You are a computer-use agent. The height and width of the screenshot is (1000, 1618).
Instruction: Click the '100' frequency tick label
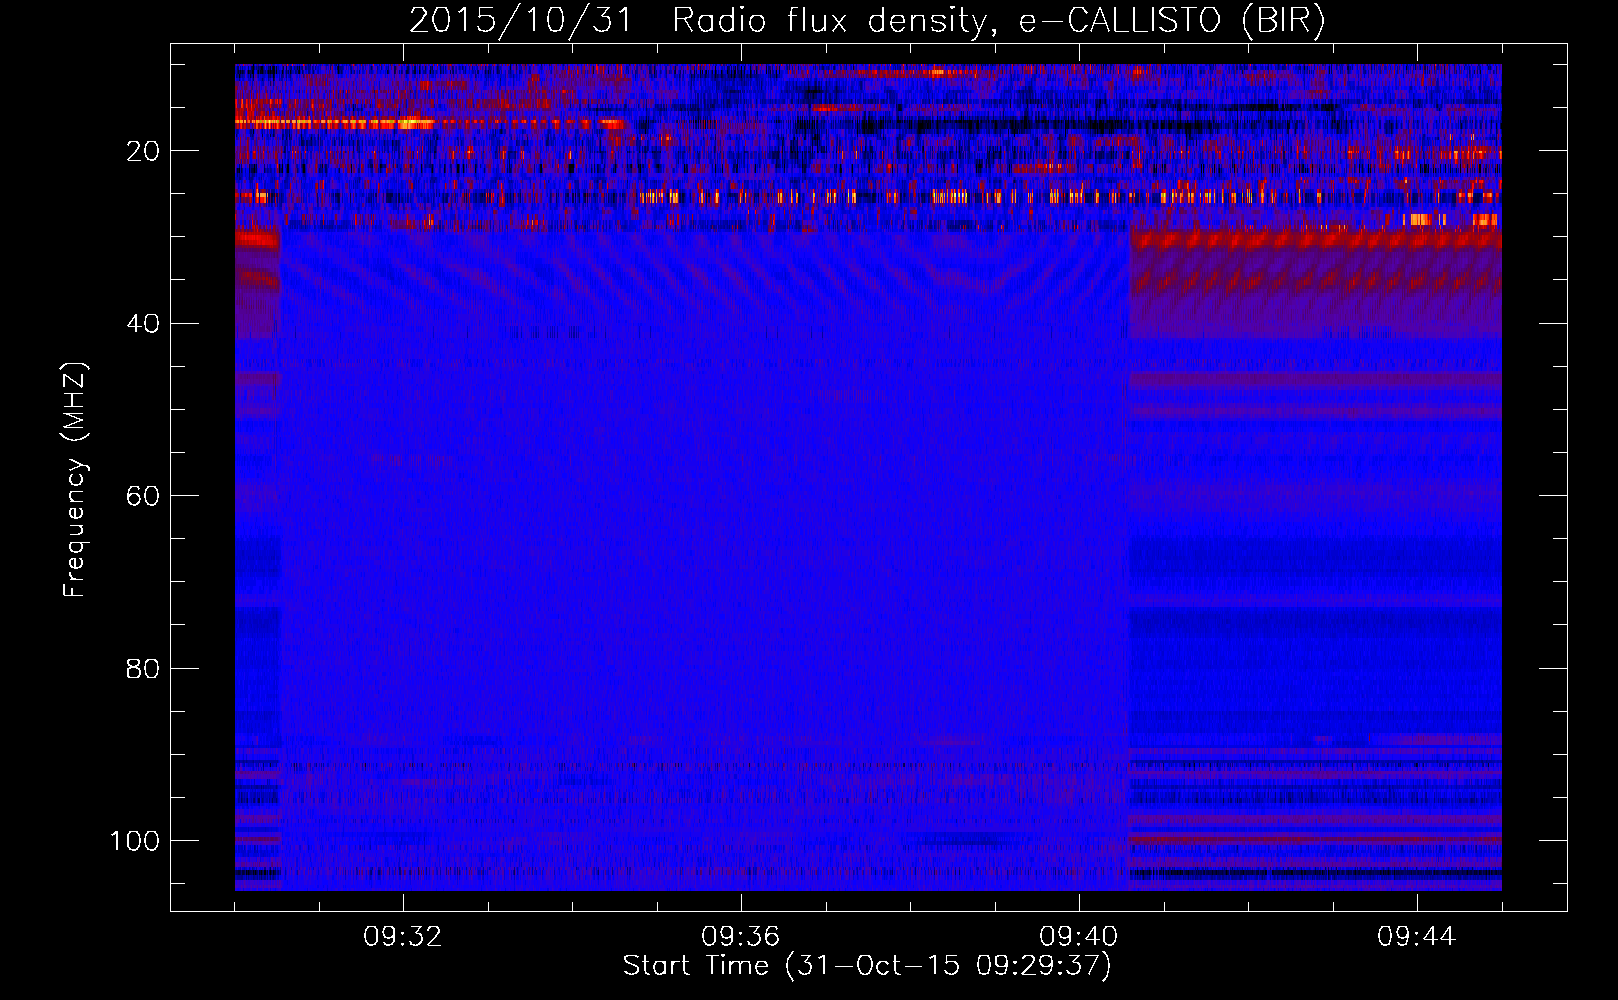pos(135,841)
